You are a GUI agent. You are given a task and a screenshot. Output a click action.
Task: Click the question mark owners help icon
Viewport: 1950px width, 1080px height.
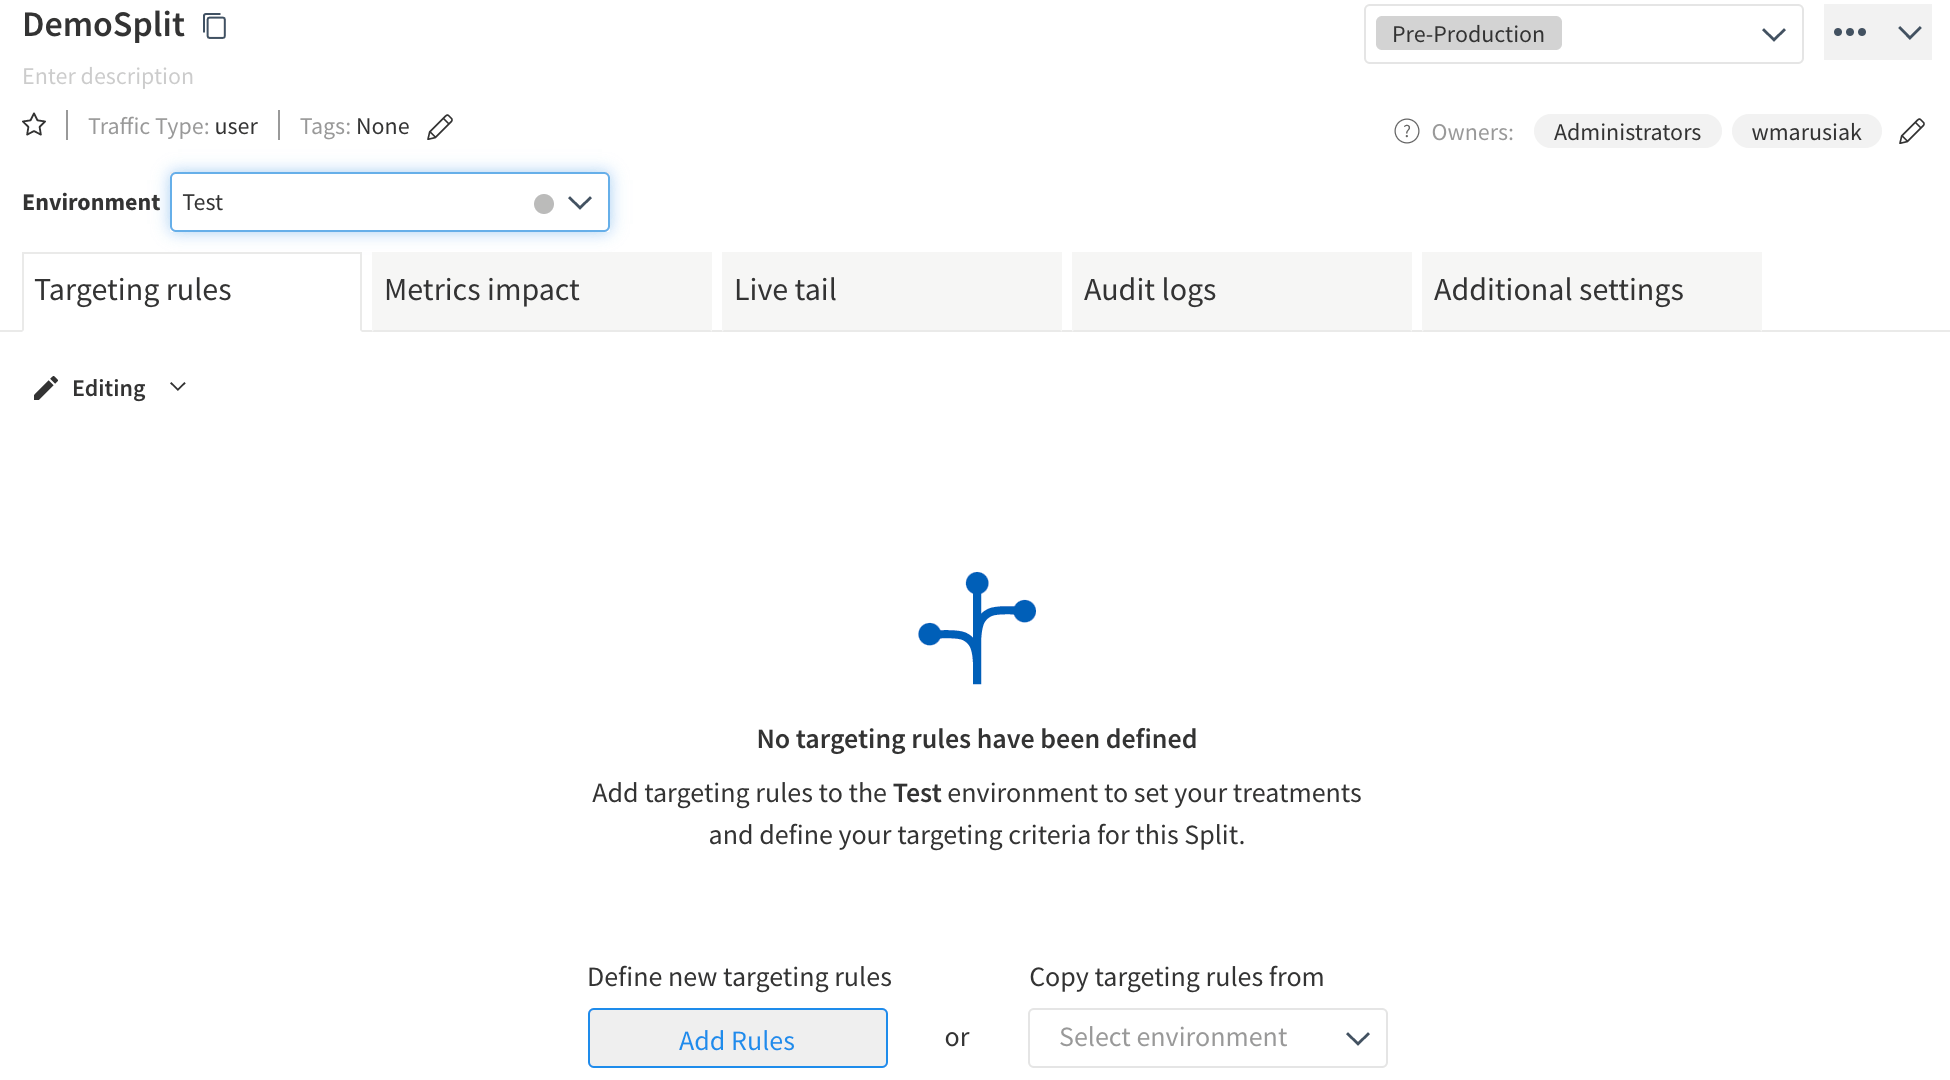(1406, 130)
